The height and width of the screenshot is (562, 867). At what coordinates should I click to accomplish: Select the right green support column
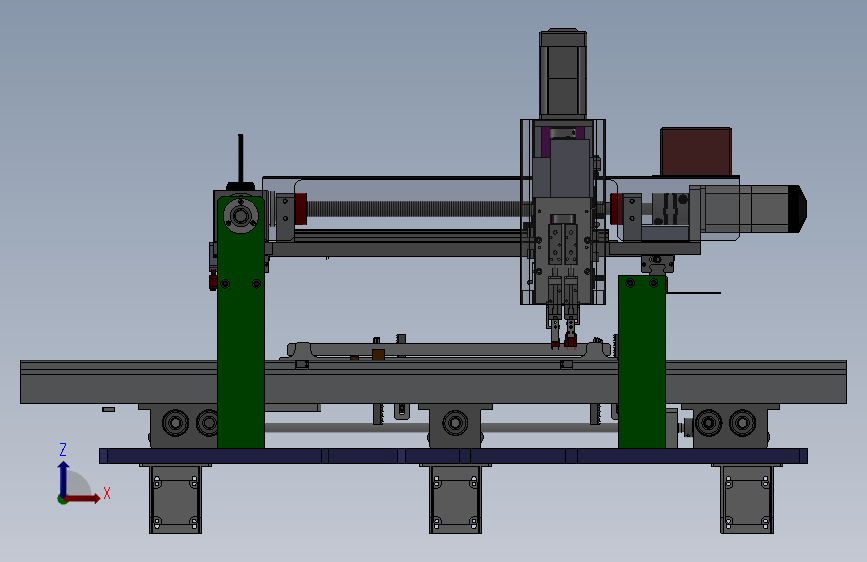[x=642, y=362]
